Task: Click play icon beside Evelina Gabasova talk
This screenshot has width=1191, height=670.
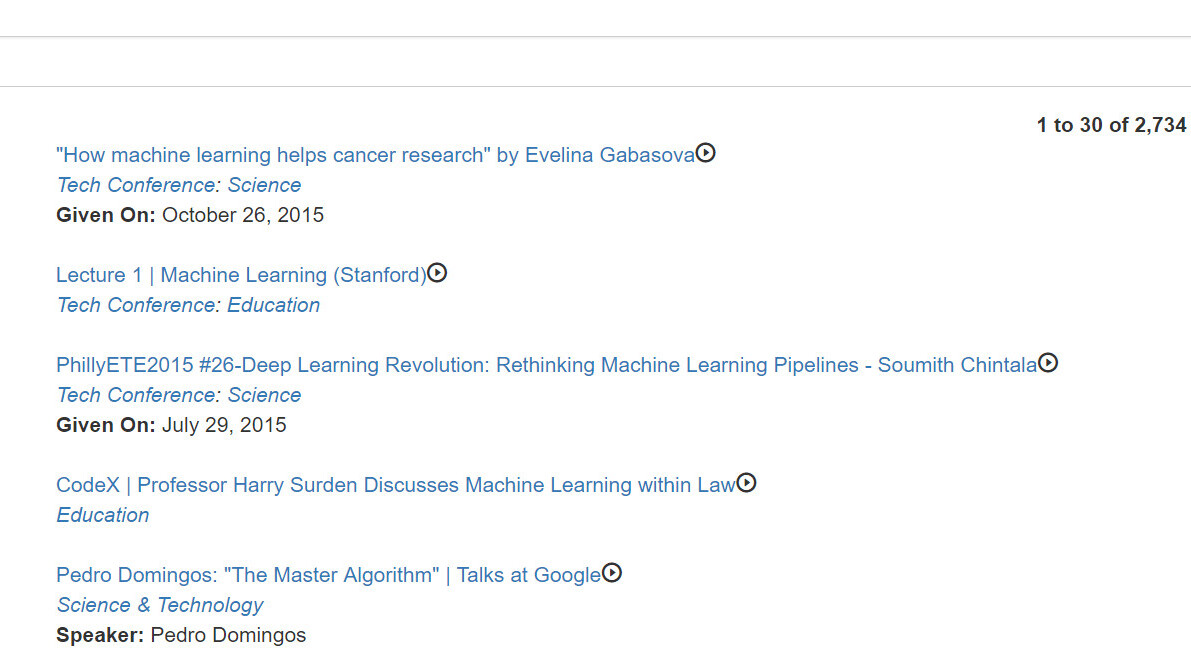Action: pos(706,153)
